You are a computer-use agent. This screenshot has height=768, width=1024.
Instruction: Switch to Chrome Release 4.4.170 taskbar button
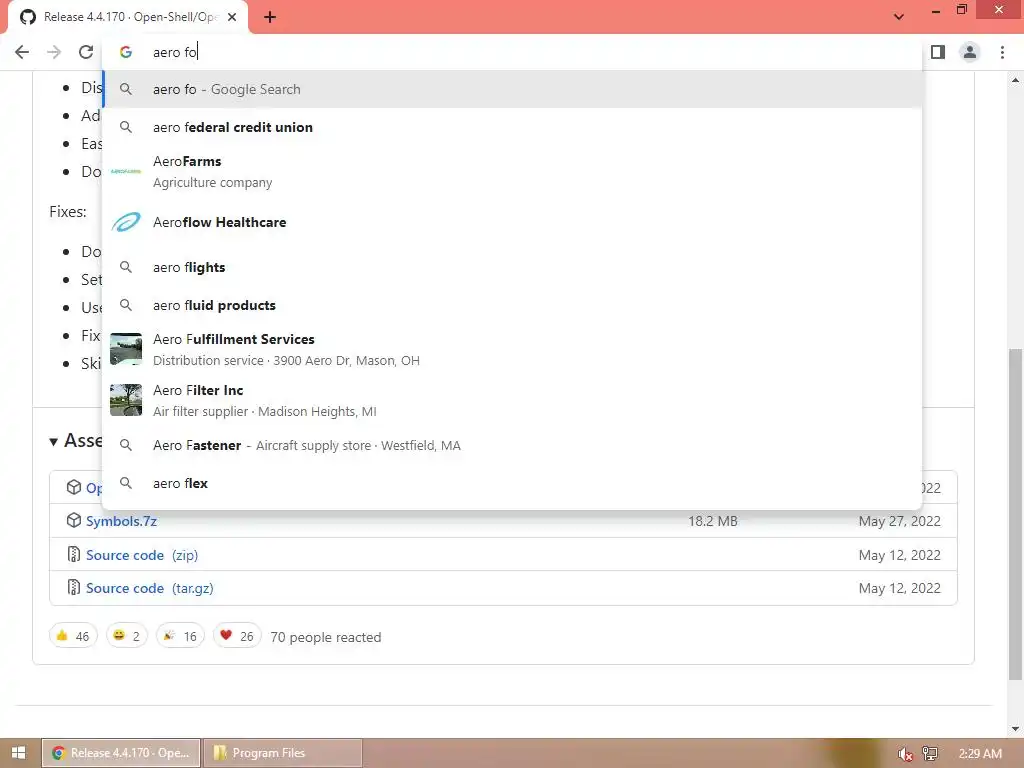click(x=121, y=753)
